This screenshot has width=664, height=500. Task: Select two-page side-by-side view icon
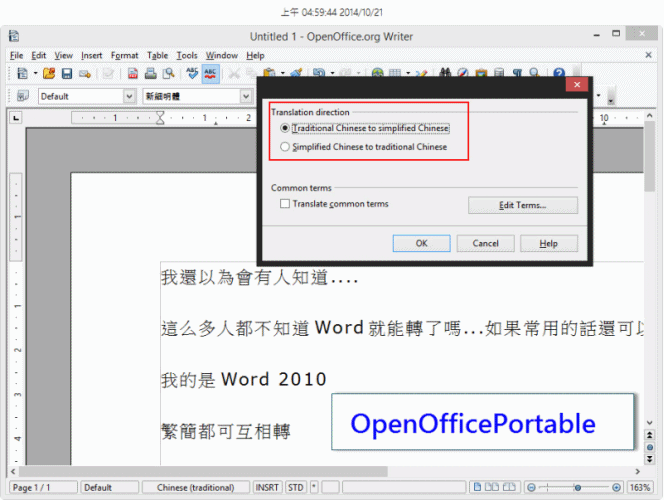point(491,487)
